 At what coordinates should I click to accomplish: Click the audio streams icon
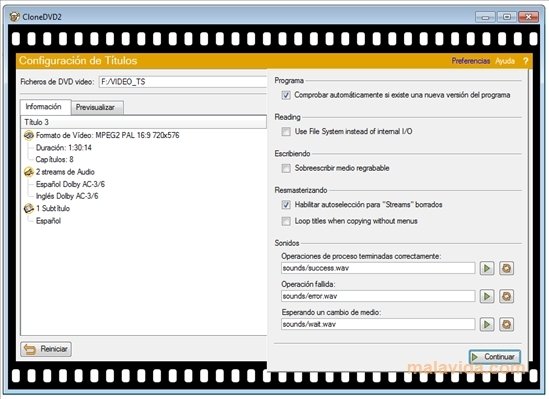[x=29, y=172]
